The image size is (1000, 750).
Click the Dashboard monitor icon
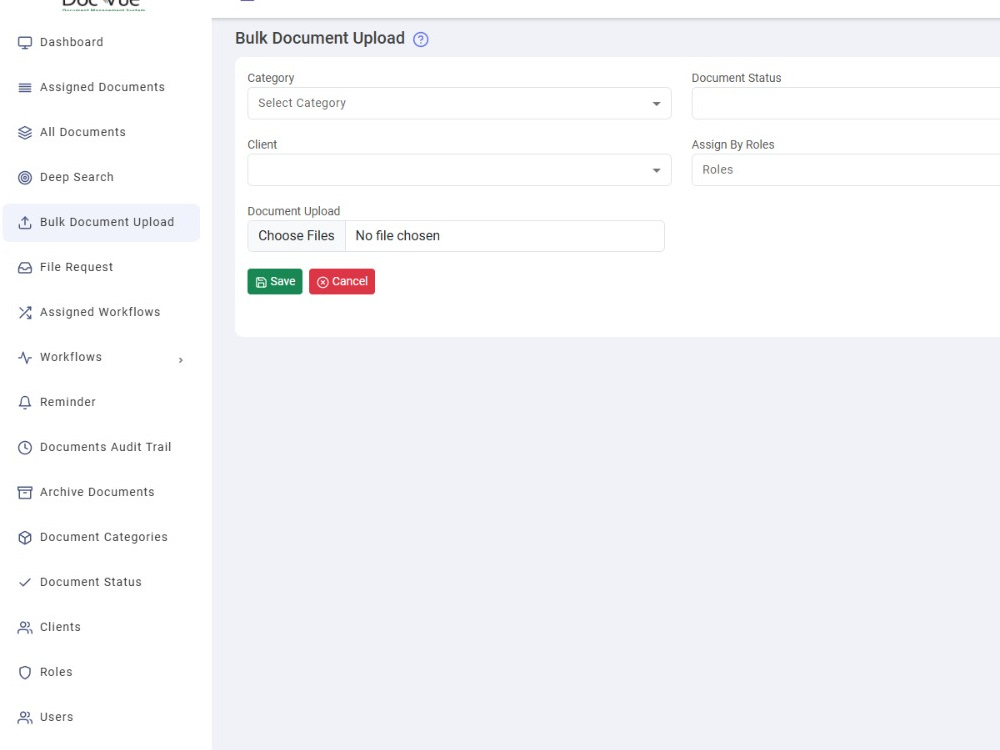(x=25, y=43)
